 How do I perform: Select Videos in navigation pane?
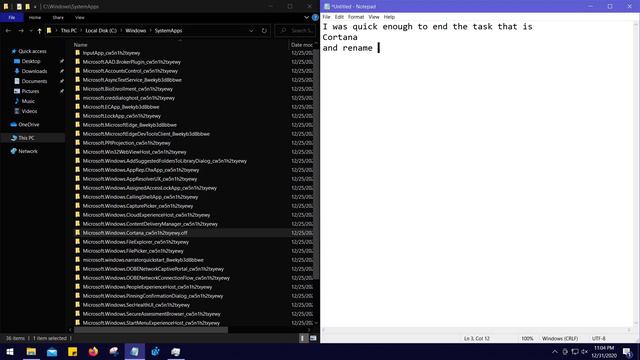[x=29, y=111]
